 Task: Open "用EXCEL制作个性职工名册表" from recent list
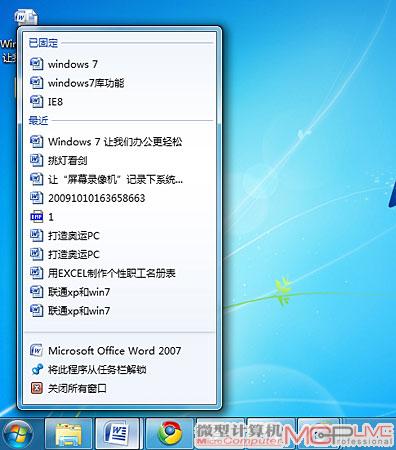coord(119,273)
